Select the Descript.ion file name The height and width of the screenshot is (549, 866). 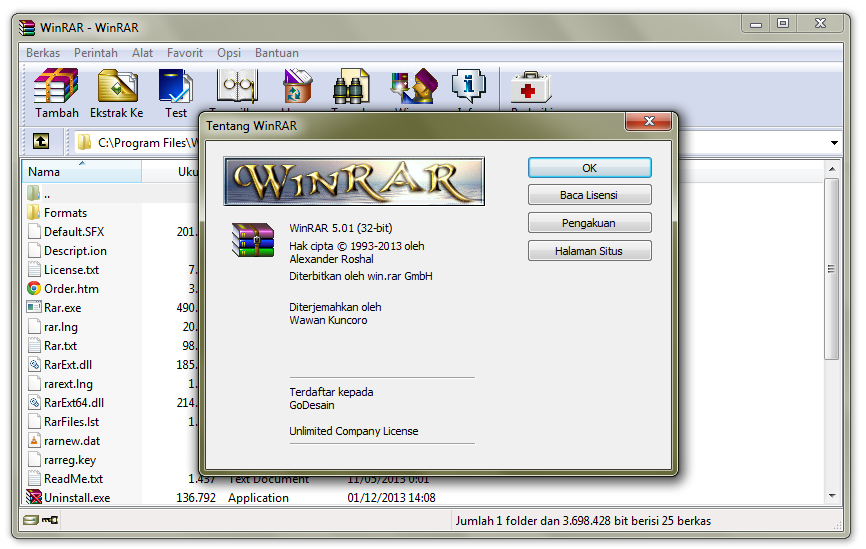point(76,251)
